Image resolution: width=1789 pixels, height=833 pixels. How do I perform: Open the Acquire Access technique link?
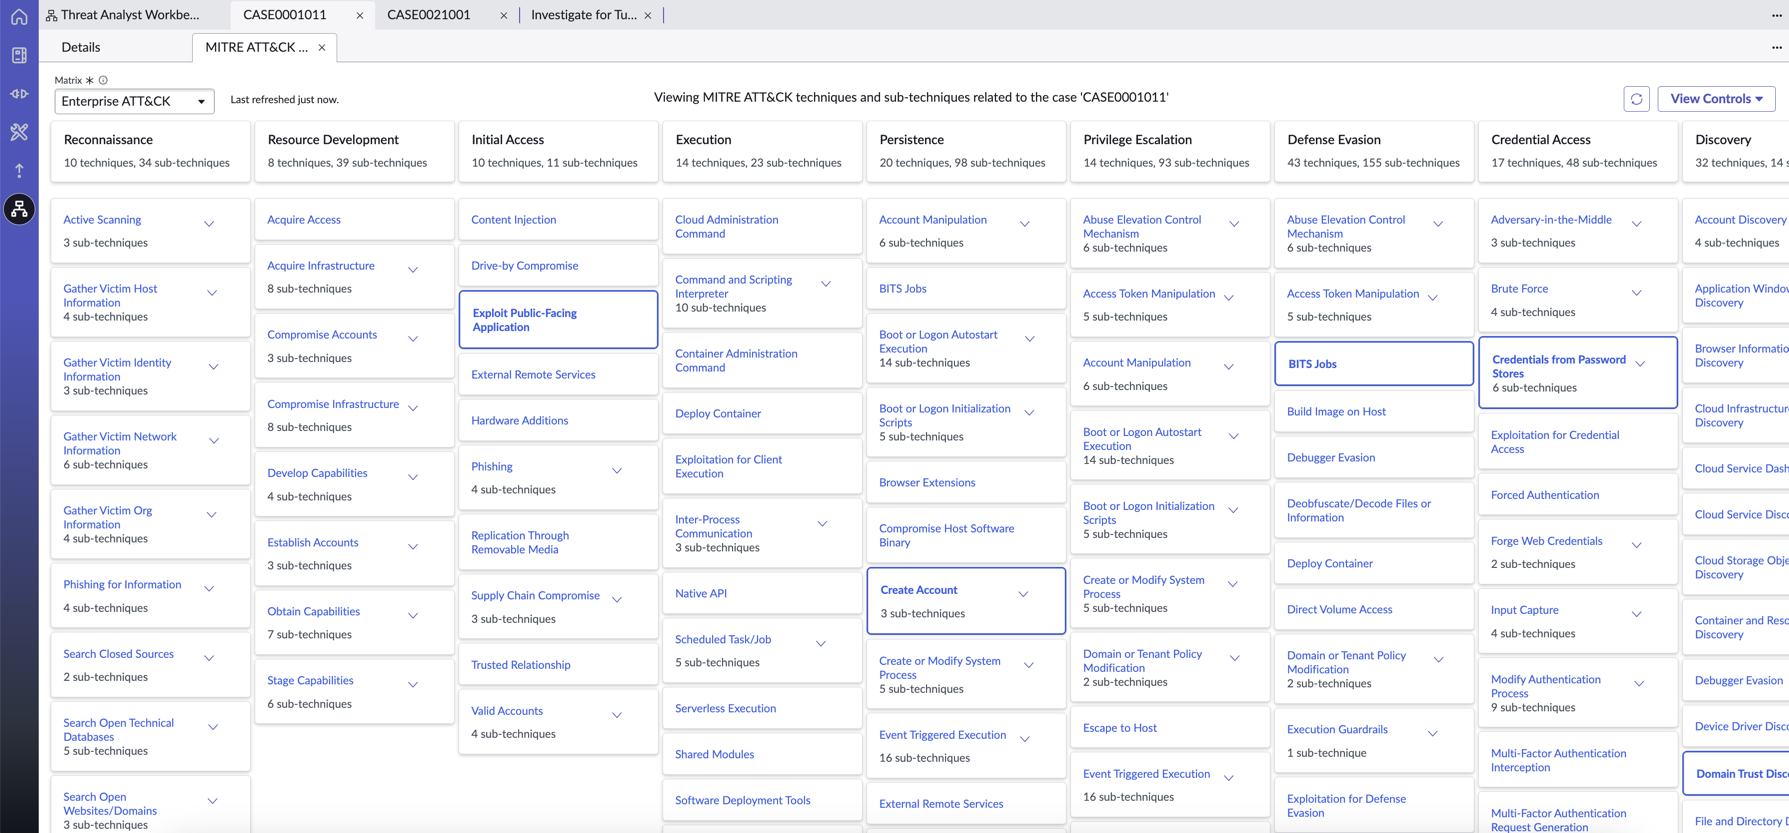click(304, 220)
